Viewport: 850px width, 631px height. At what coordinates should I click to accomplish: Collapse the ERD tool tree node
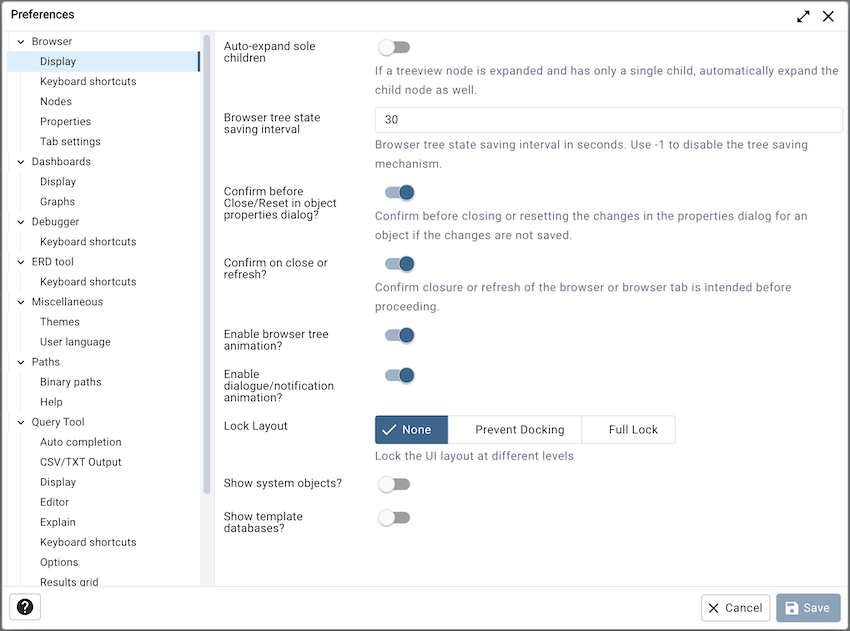(x=21, y=262)
